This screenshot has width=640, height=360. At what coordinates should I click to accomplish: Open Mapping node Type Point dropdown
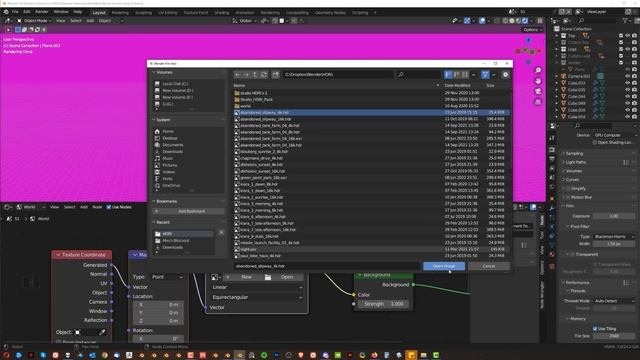tap(167, 277)
